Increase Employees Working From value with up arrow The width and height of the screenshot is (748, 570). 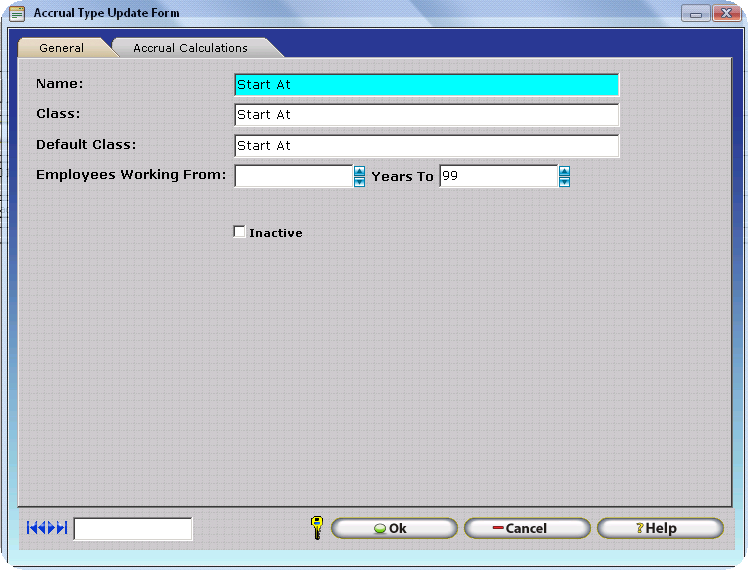pos(359,171)
